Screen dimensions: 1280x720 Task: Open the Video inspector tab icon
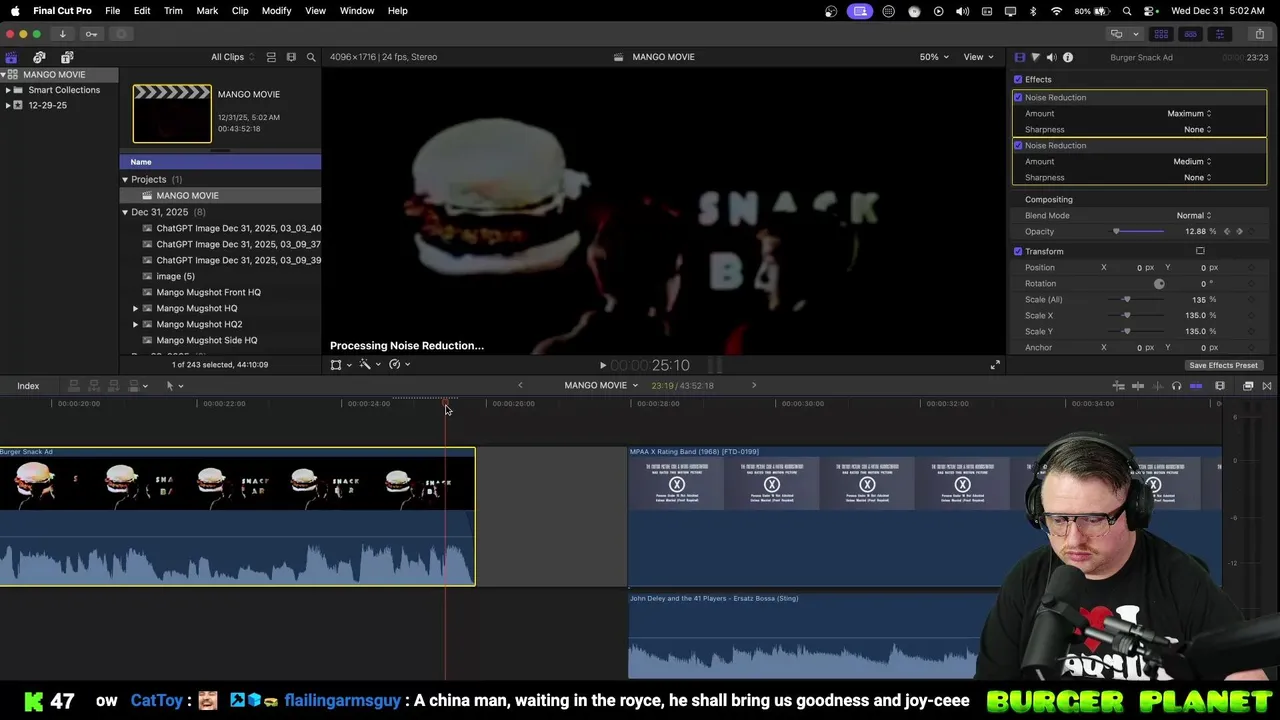pyautogui.click(x=1019, y=57)
